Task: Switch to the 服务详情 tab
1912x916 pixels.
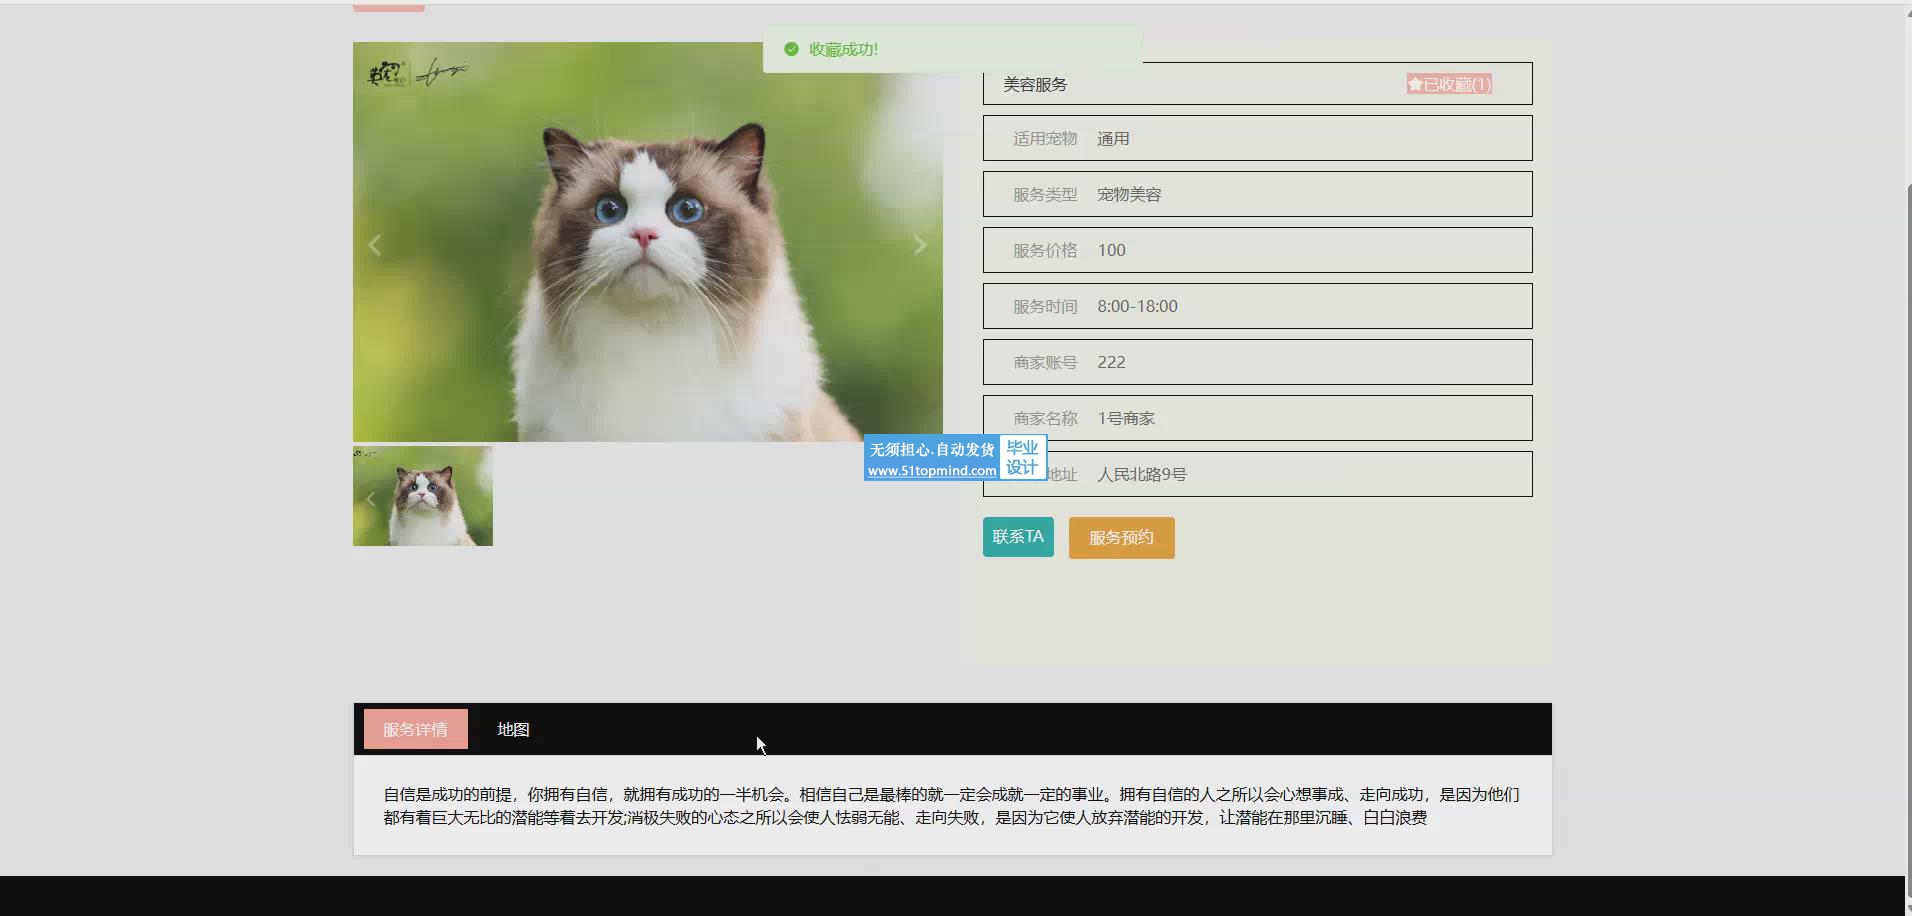Action: (x=415, y=729)
